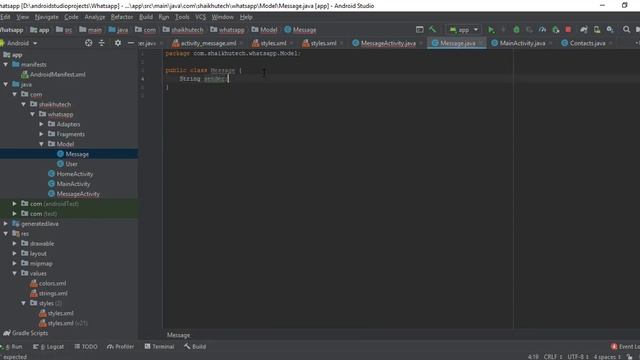
Task: Open the Terminal tool window
Action: click(x=159, y=347)
